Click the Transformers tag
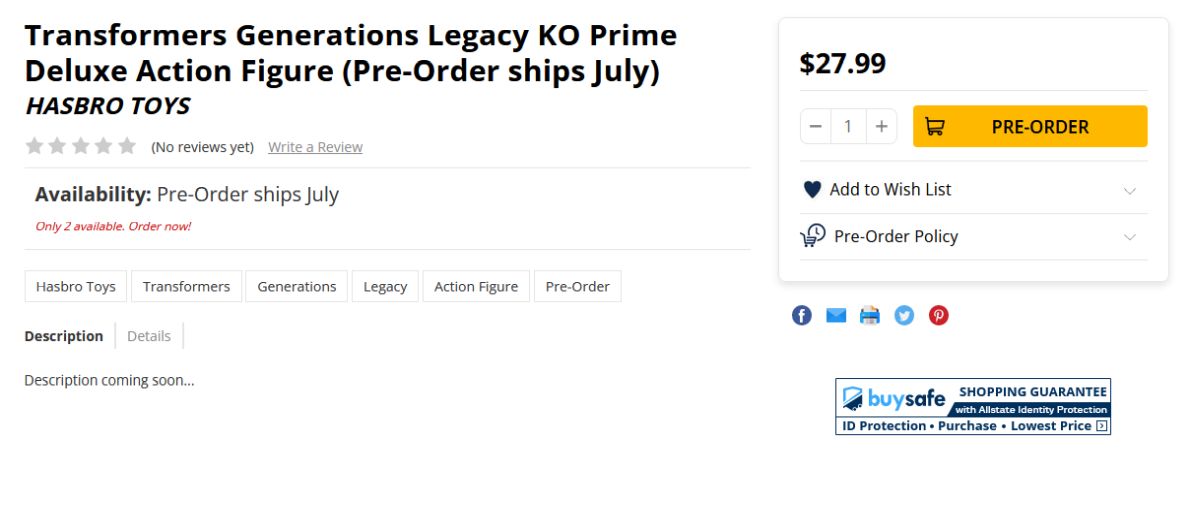Screen dimensions: 1200x510 tap(186, 286)
